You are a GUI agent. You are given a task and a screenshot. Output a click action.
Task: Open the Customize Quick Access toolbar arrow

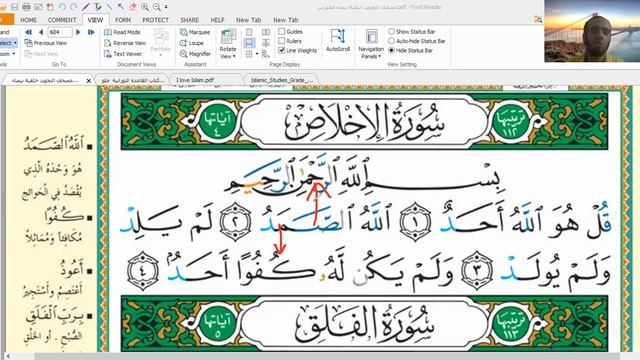[166, 7]
